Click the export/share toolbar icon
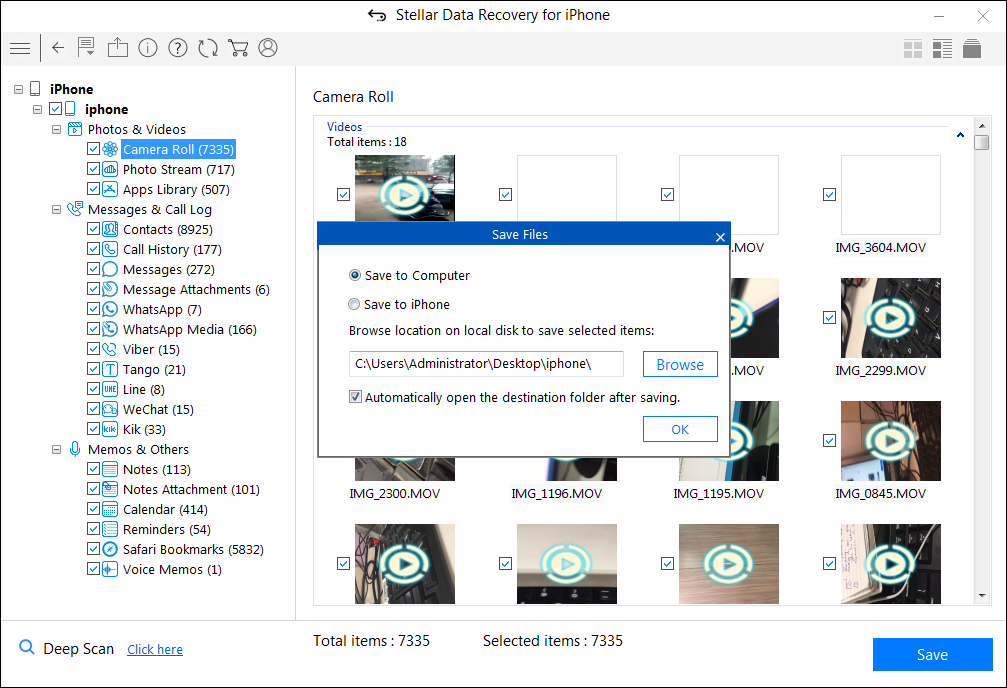Image resolution: width=1007 pixels, height=688 pixels. coord(118,48)
